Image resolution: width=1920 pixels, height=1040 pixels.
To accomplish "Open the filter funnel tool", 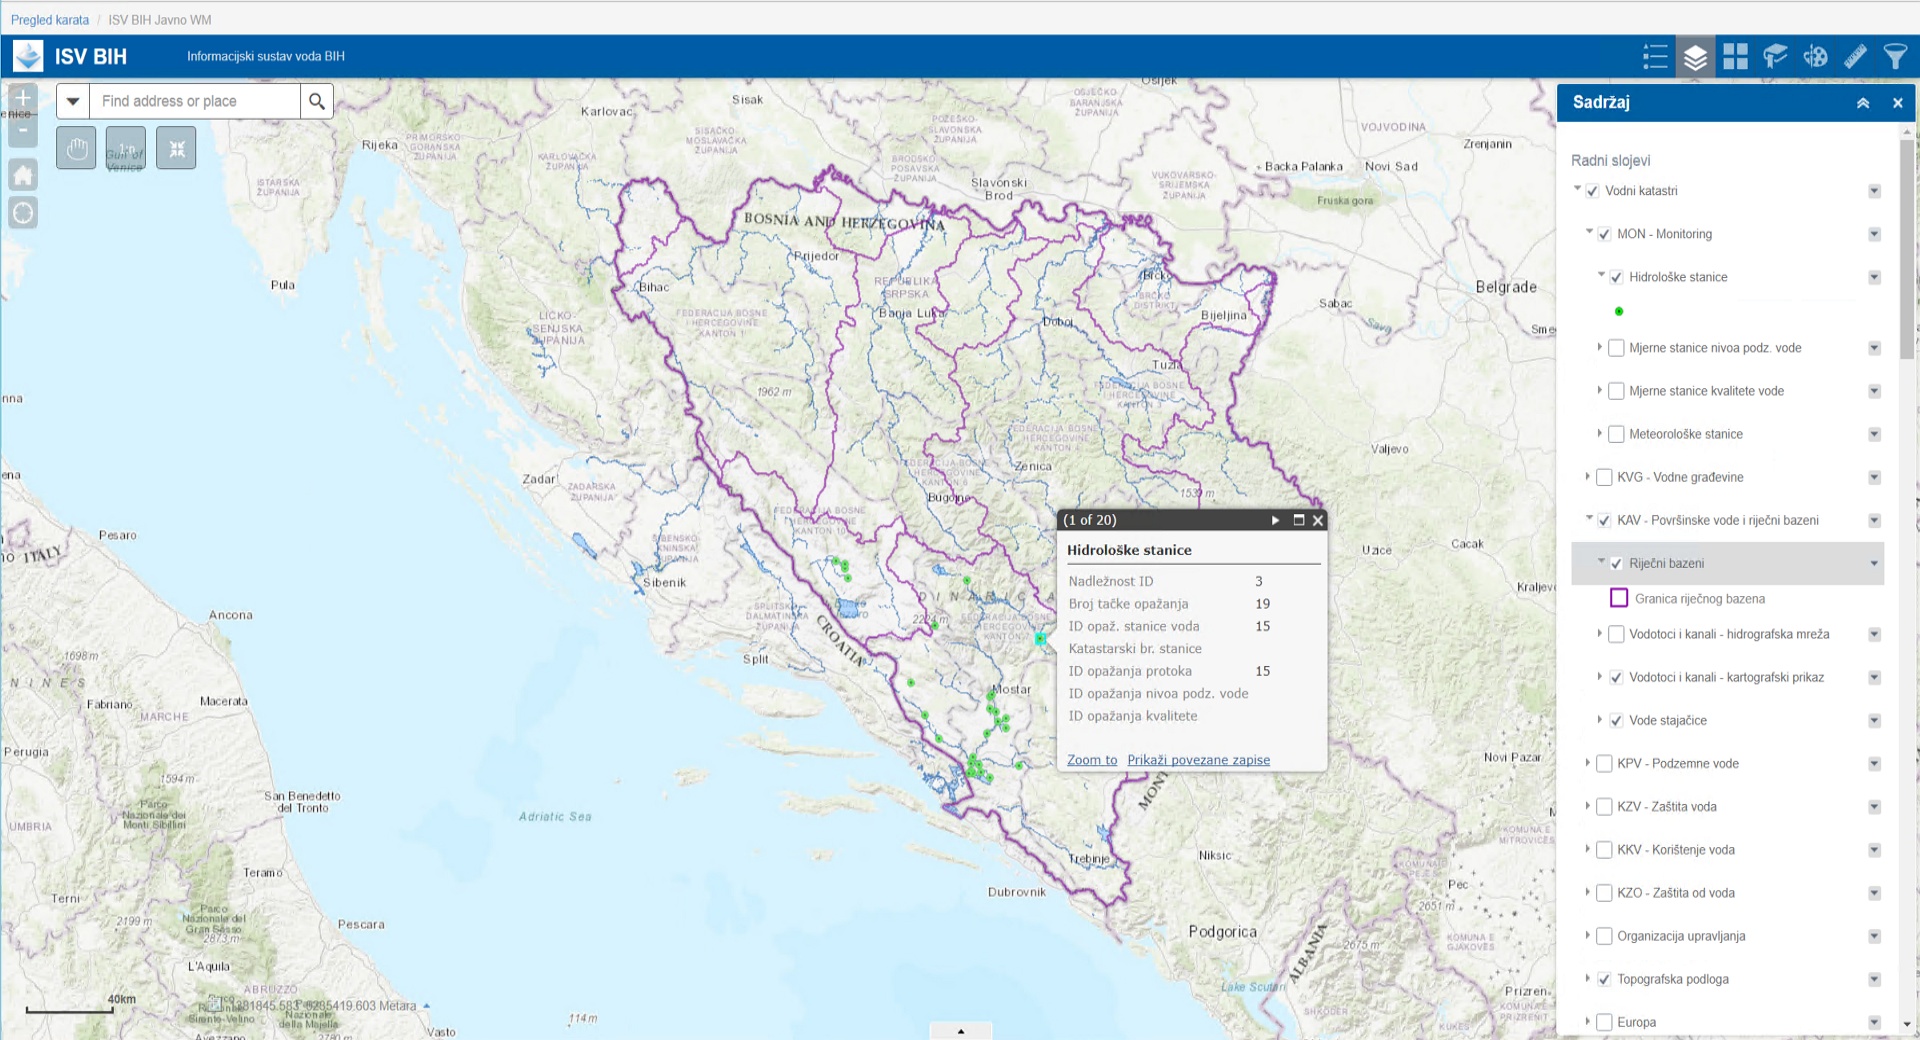I will pyautogui.click(x=1894, y=57).
